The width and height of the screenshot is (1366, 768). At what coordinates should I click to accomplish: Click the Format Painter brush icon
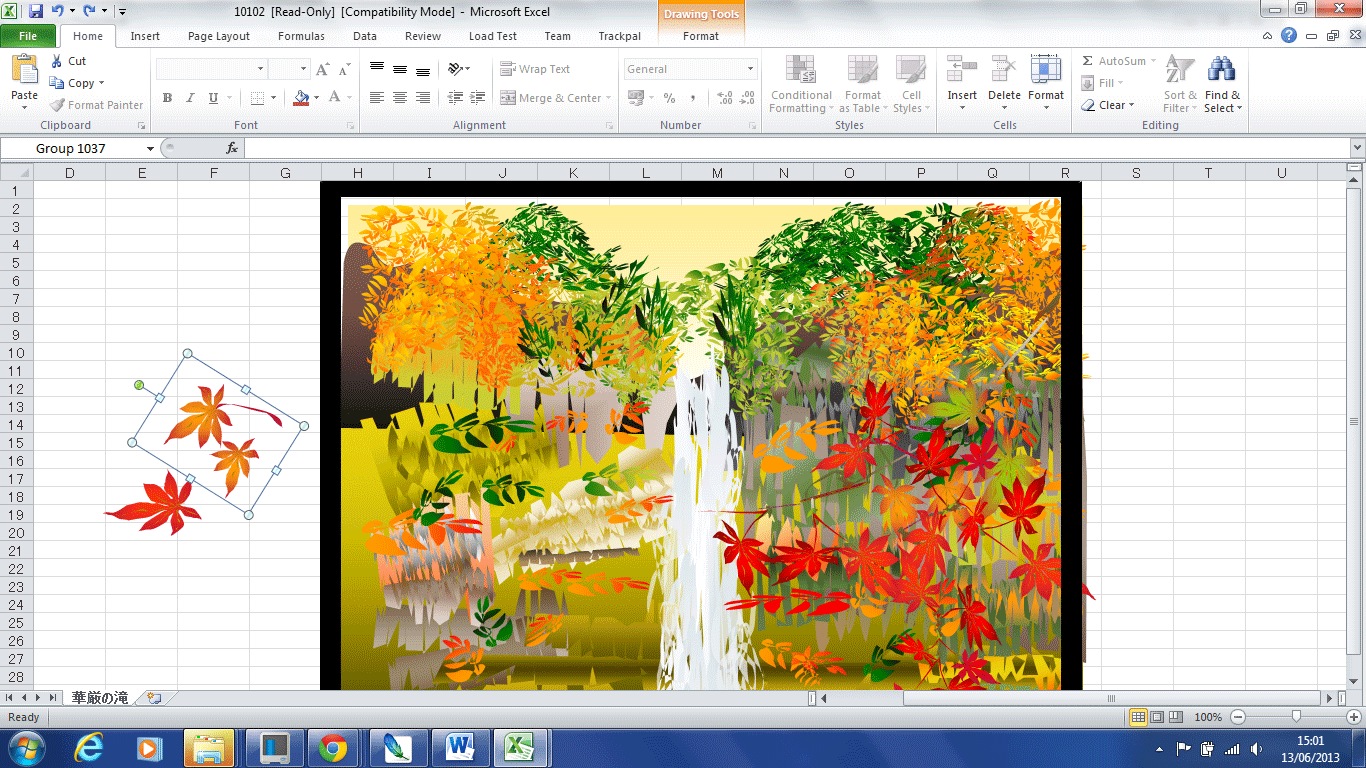pos(58,105)
